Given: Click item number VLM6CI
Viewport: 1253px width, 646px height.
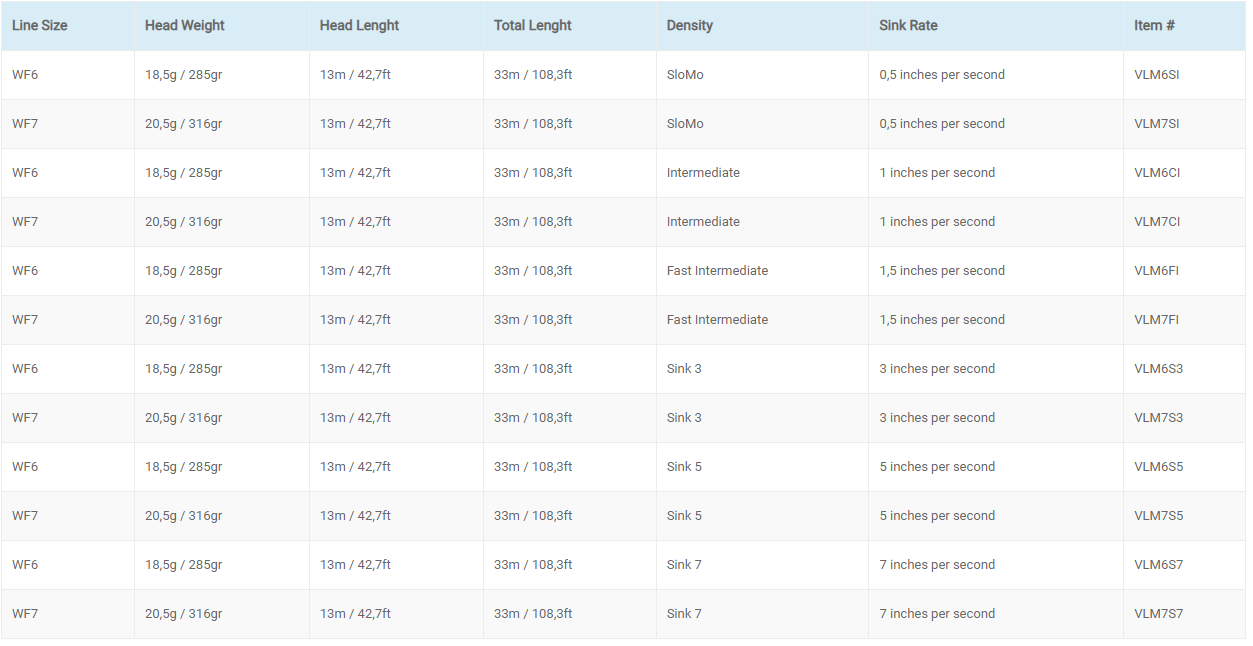Looking at the screenshot, I should point(1157,173).
